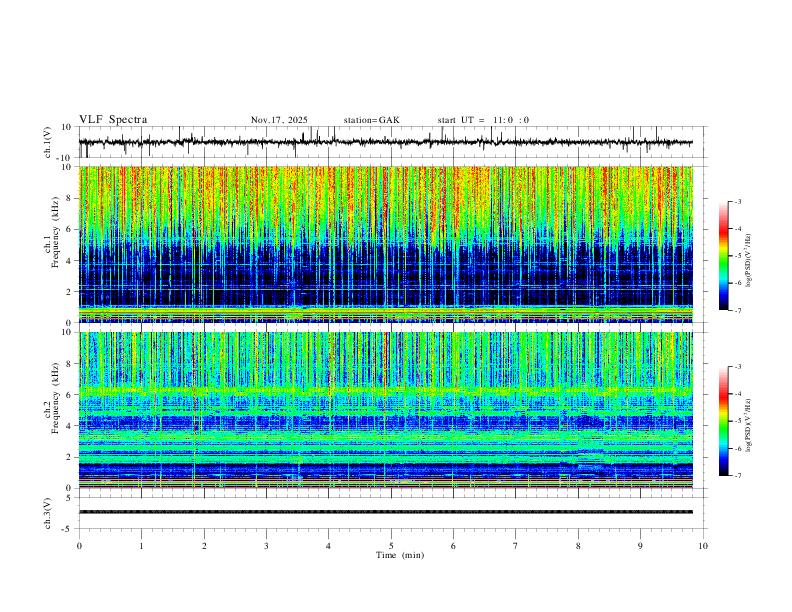The image size is (792, 612).
Task: Click the 'station=GAK' label
Action: pos(371,120)
